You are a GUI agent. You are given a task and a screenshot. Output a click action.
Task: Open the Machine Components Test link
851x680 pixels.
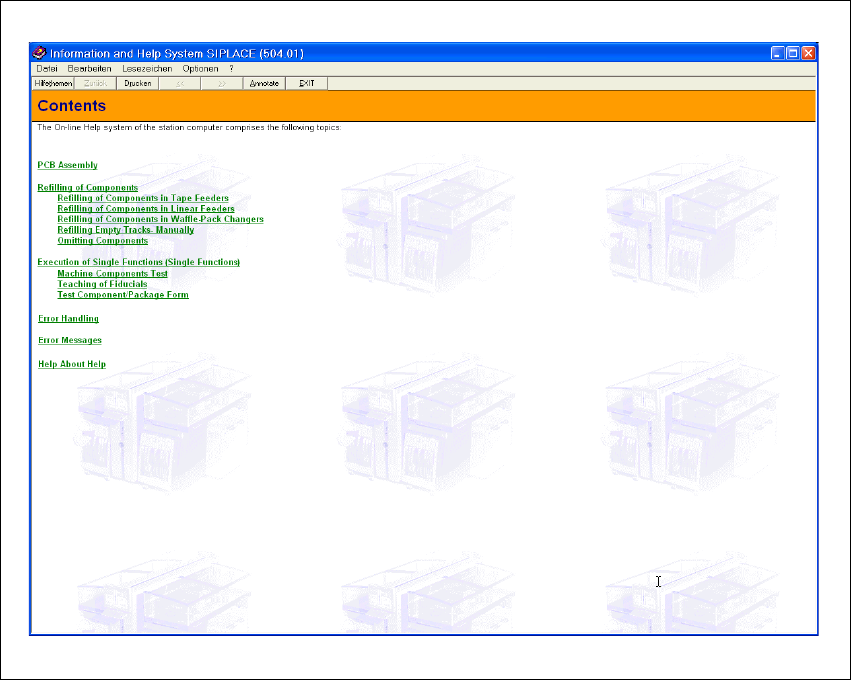112,274
